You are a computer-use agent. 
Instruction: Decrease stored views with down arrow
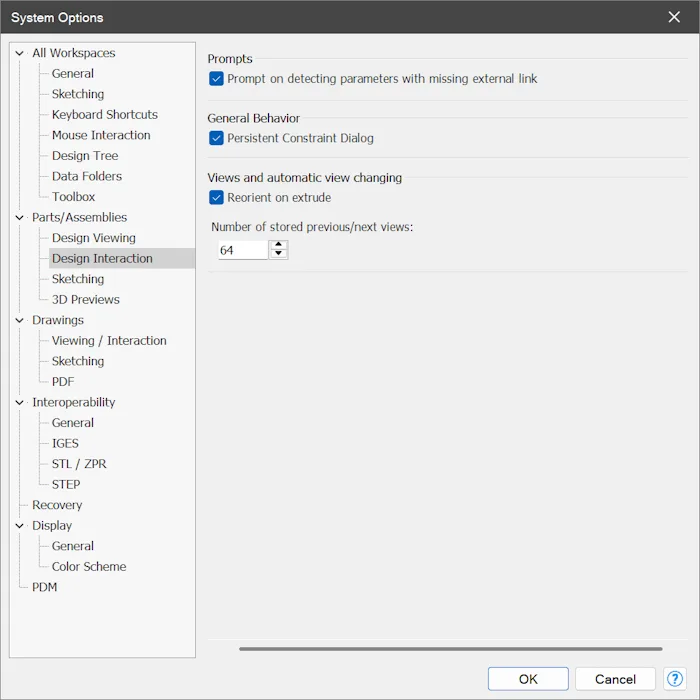click(x=279, y=254)
